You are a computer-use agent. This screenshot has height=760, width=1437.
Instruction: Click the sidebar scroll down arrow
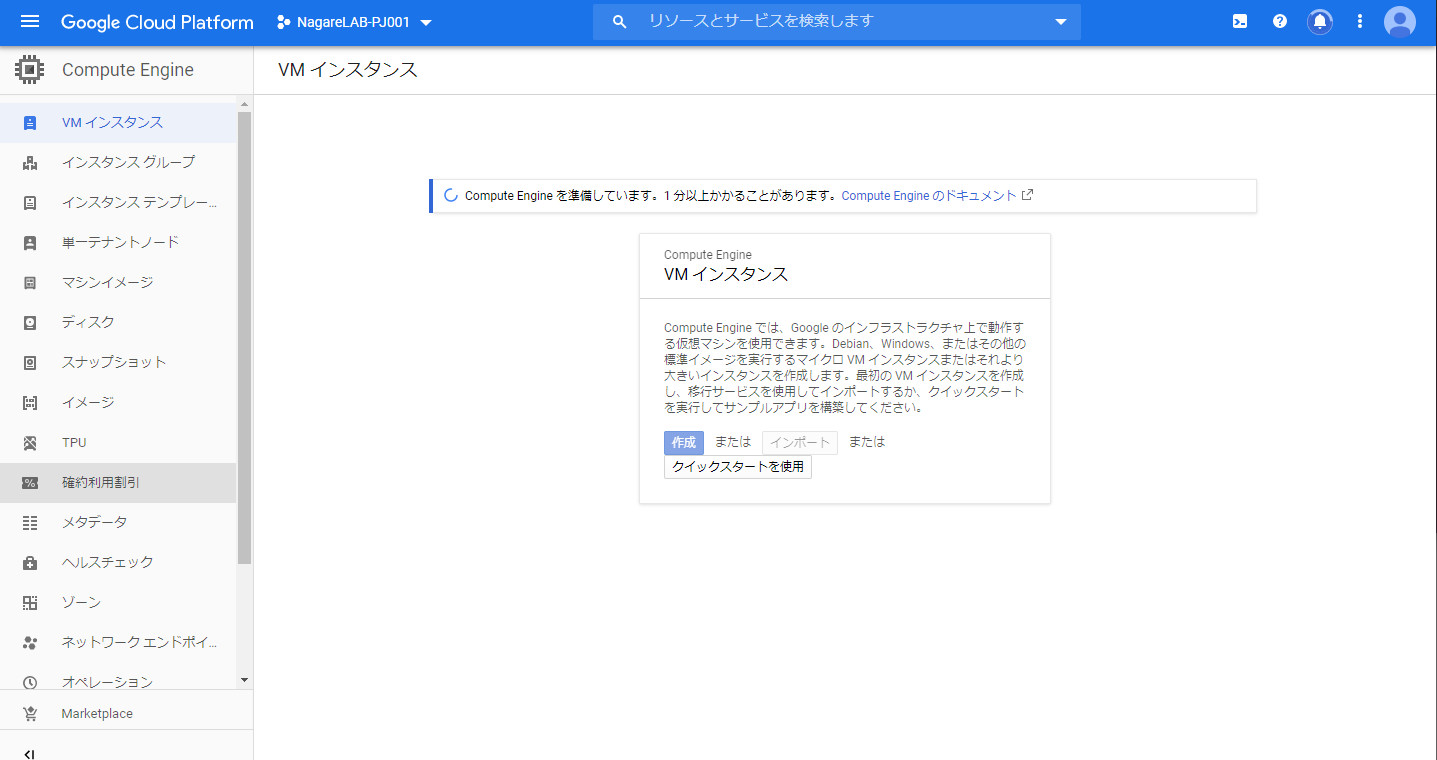pyautogui.click(x=245, y=680)
